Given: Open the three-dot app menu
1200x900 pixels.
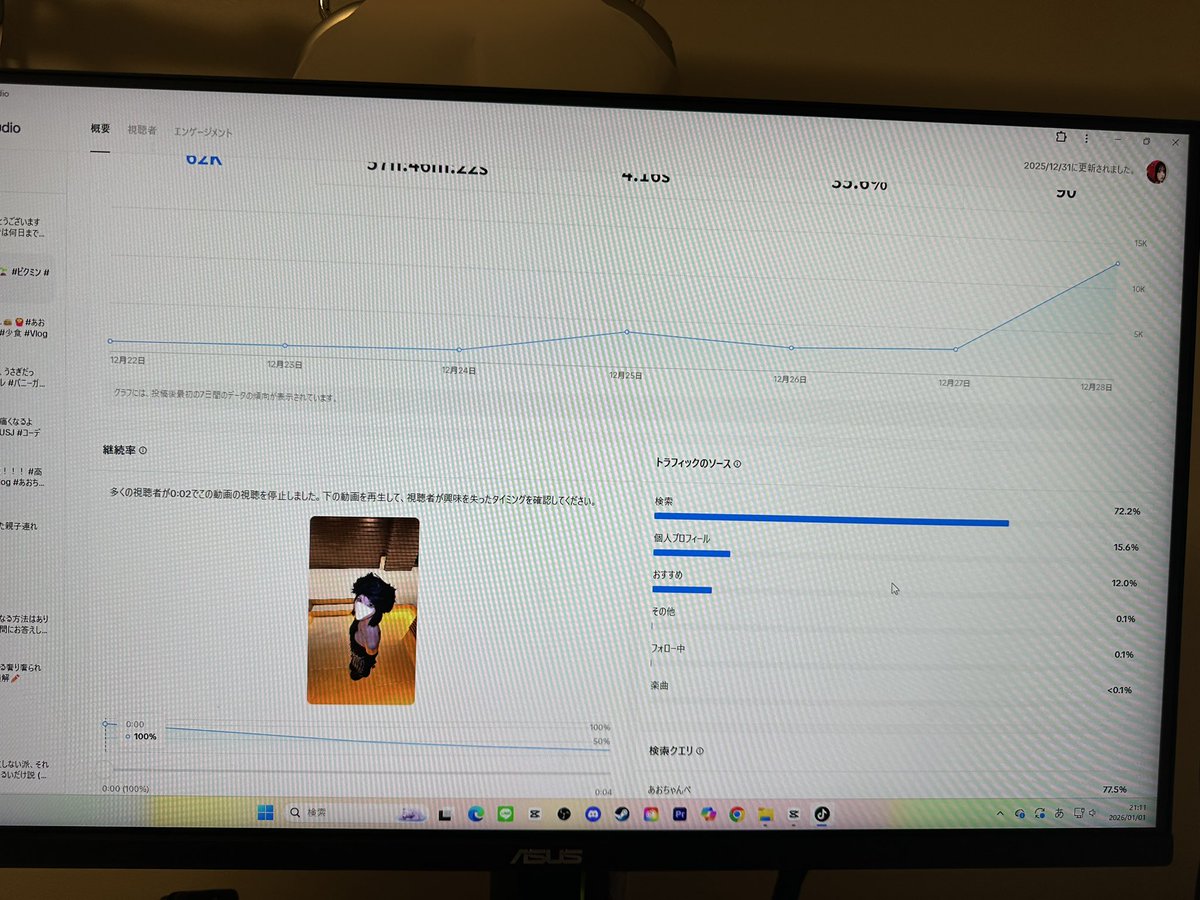Looking at the screenshot, I should pos(1086,139).
